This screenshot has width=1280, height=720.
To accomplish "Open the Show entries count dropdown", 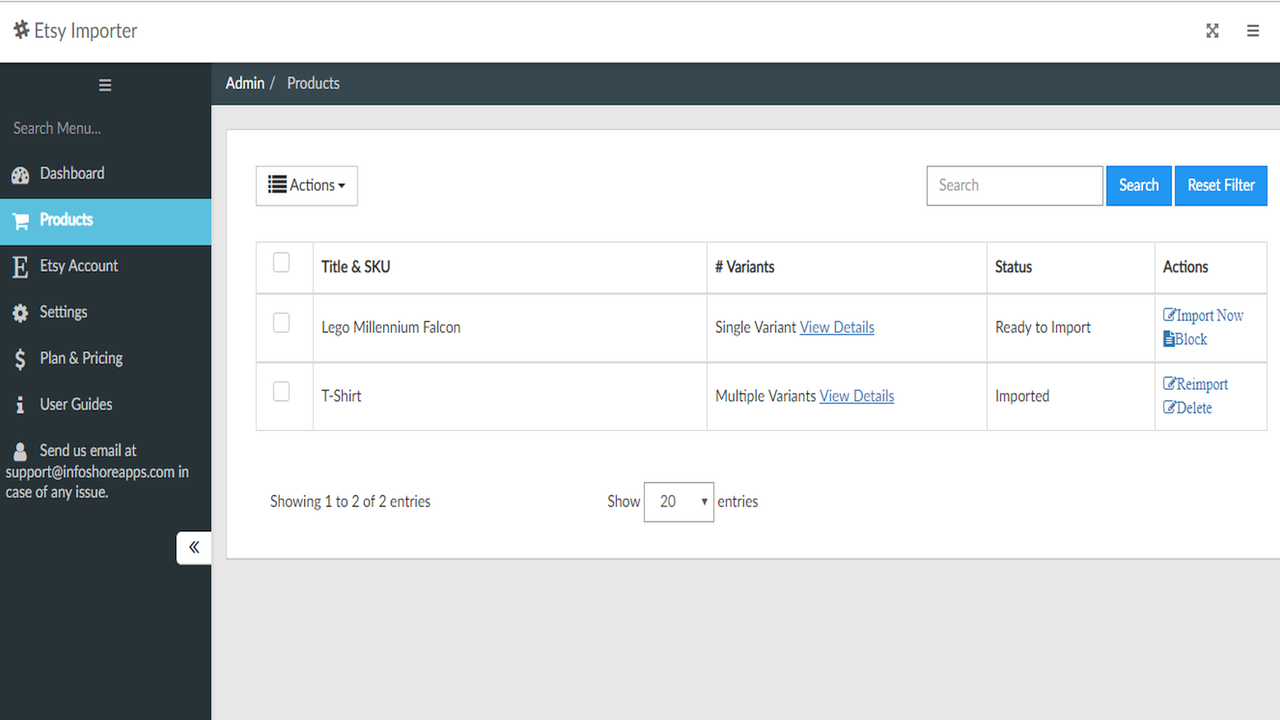I will (x=678, y=501).
